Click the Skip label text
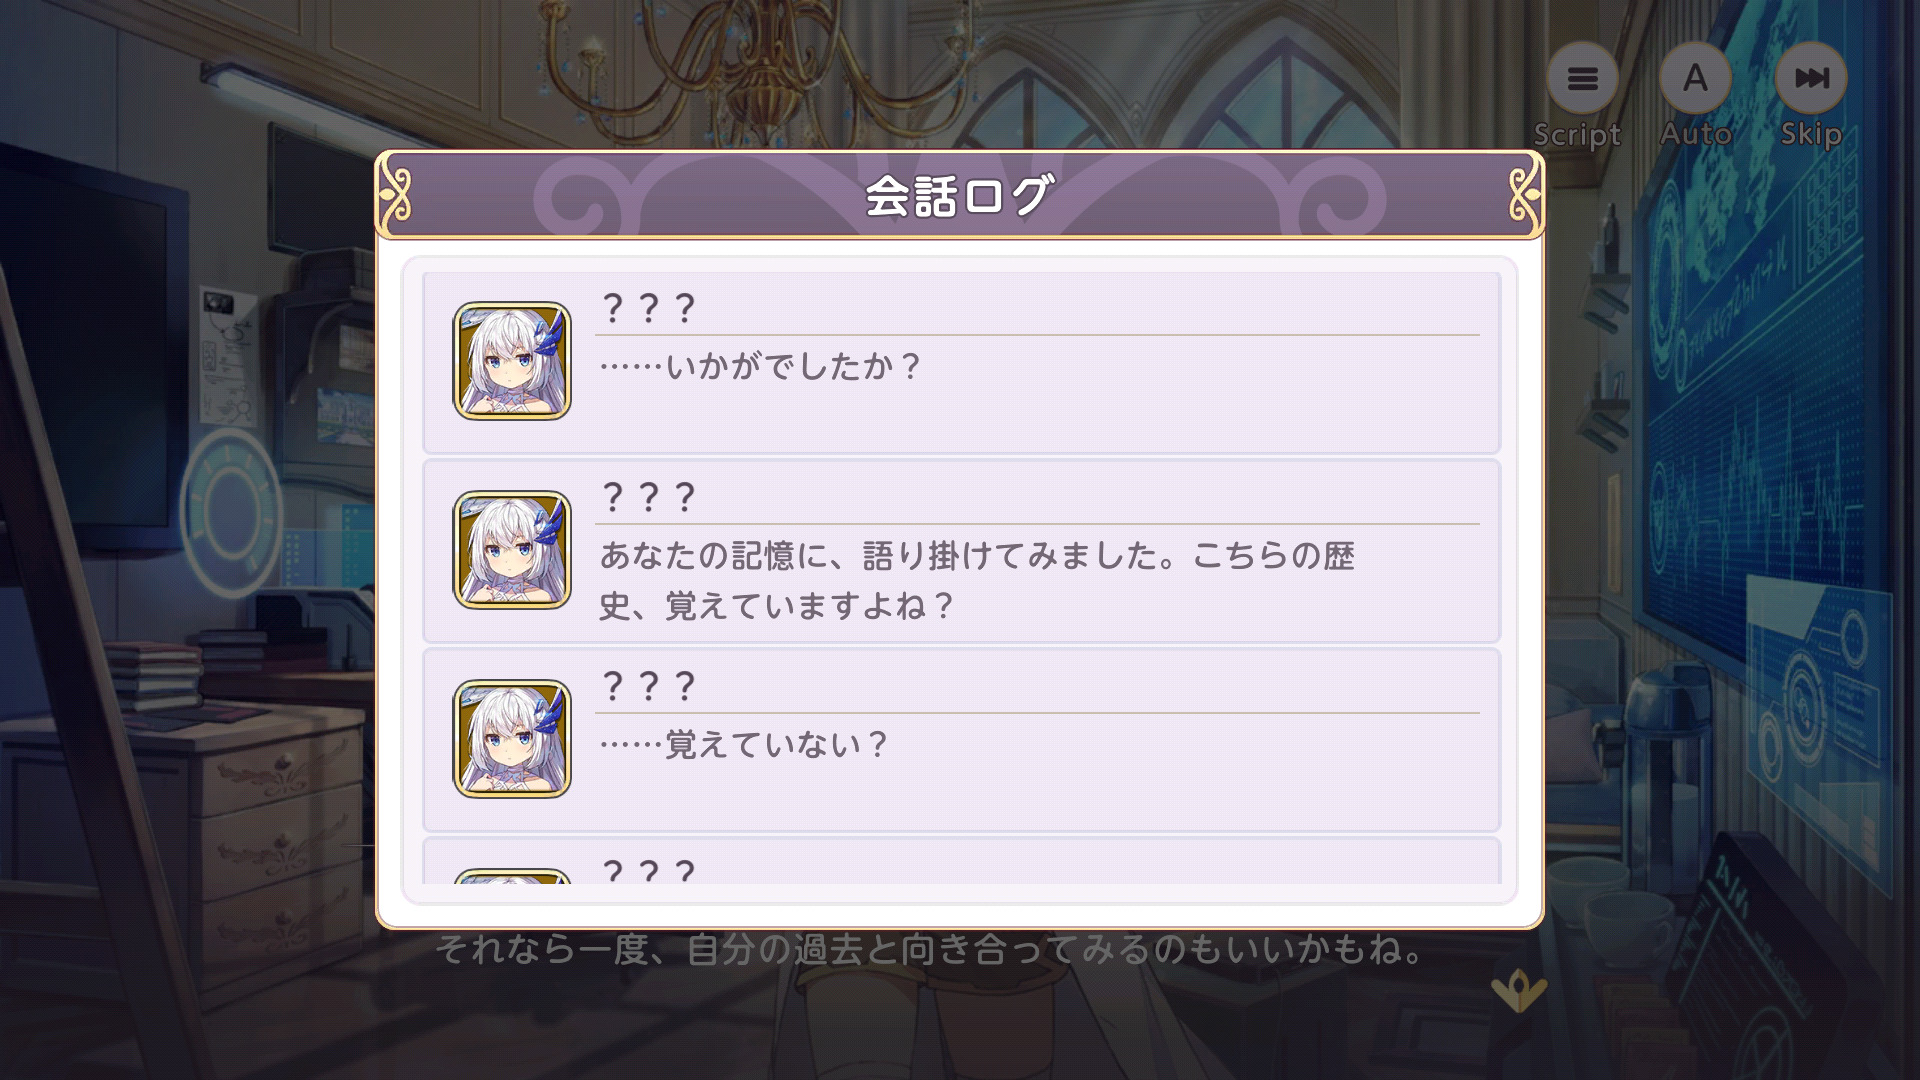The width and height of the screenshot is (1920, 1080). [1811, 134]
